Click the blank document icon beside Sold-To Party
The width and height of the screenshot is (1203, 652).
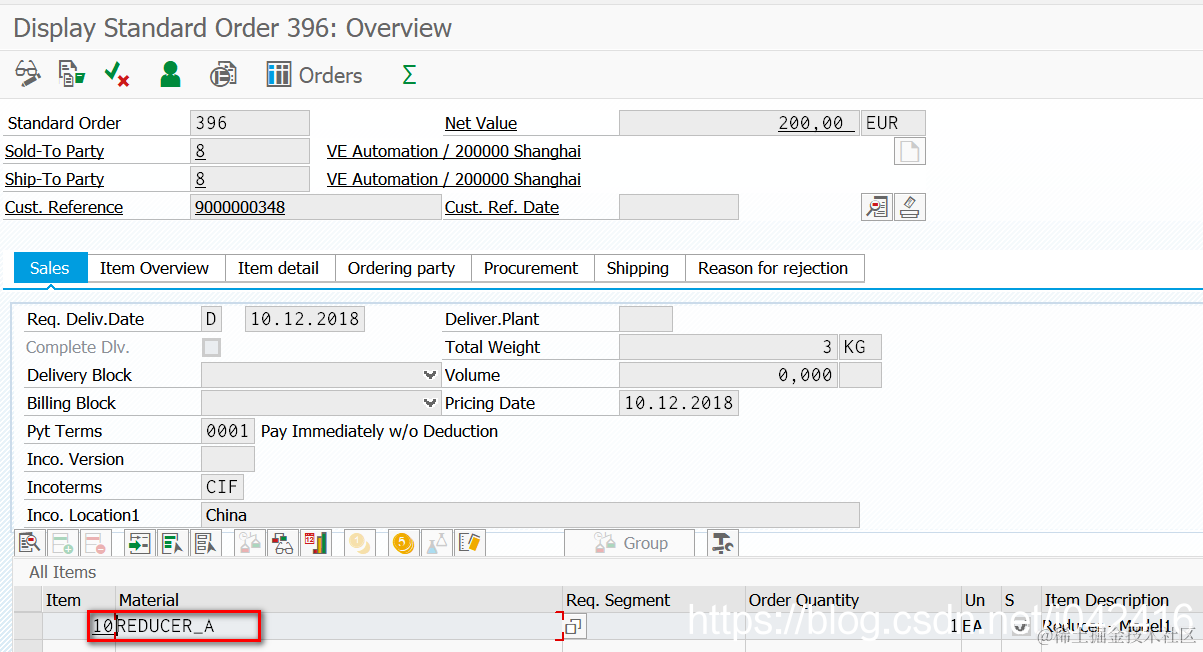tap(909, 151)
